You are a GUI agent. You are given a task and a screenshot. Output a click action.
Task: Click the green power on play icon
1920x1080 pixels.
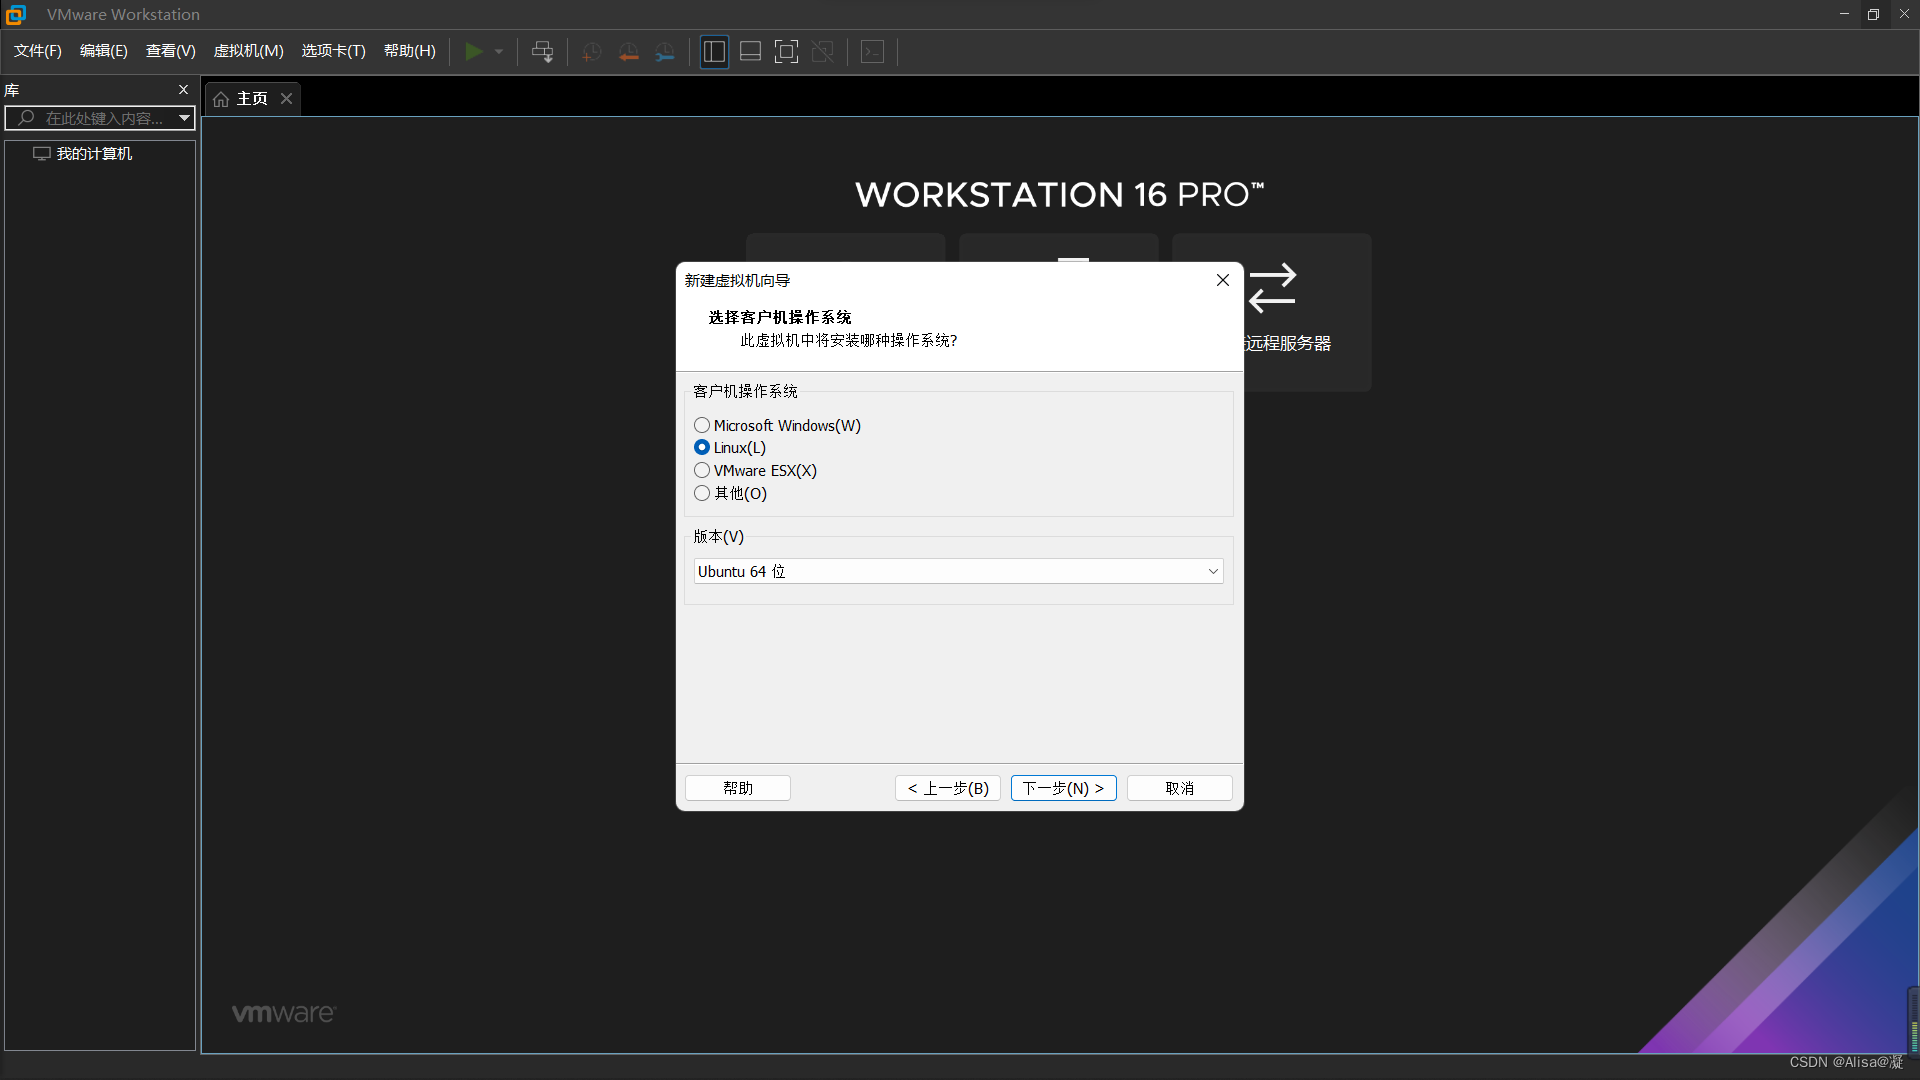click(x=474, y=51)
